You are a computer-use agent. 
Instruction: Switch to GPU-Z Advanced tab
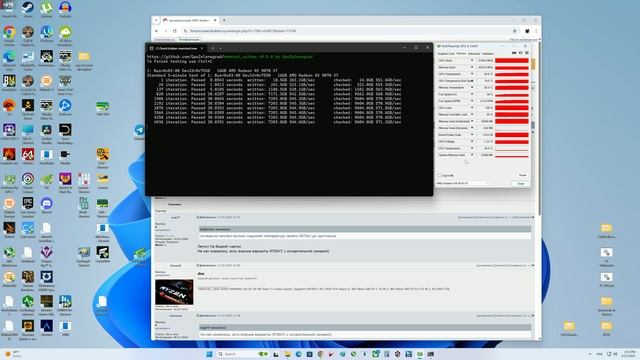point(474,53)
